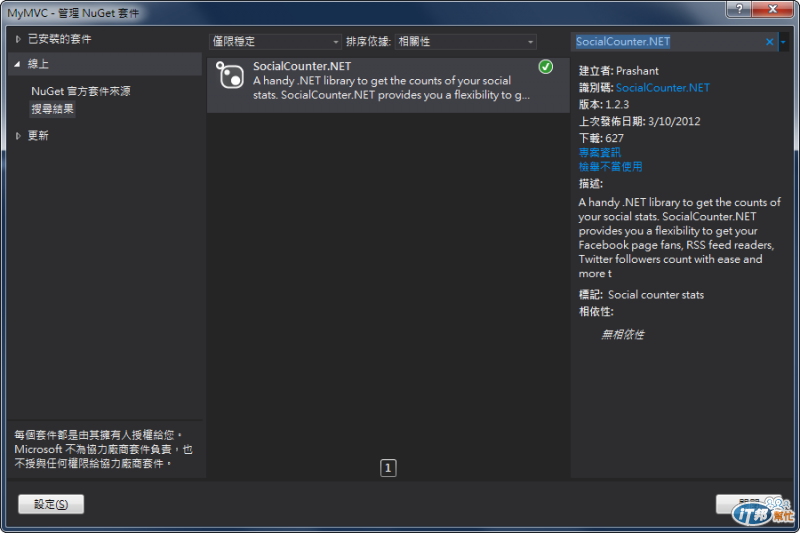
Task: Open the search box dropdown arrow
Action: coord(783,42)
